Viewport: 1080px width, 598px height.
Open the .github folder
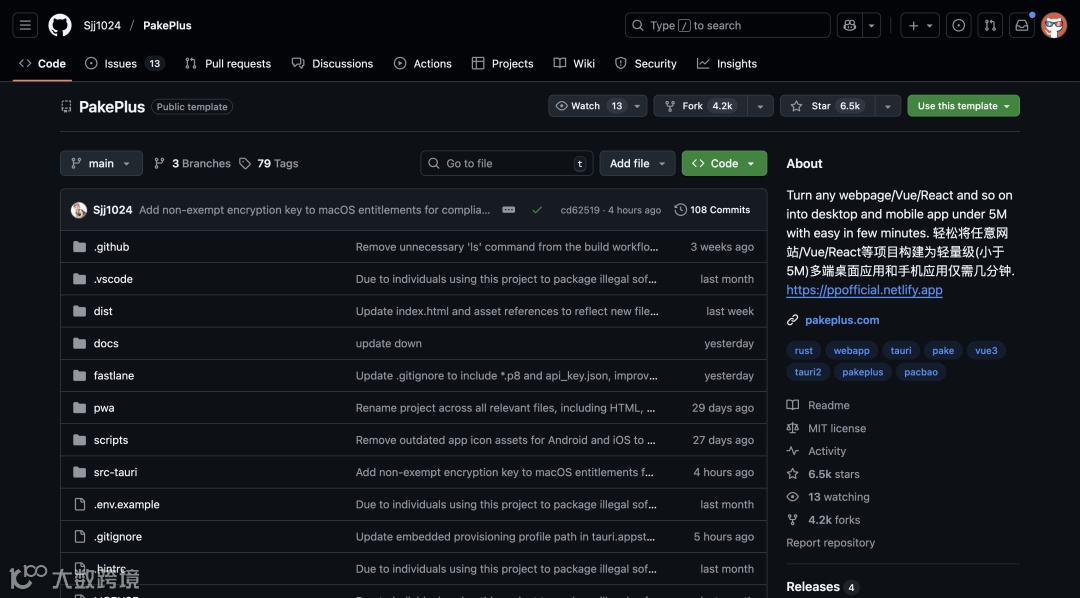click(x=112, y=247)
